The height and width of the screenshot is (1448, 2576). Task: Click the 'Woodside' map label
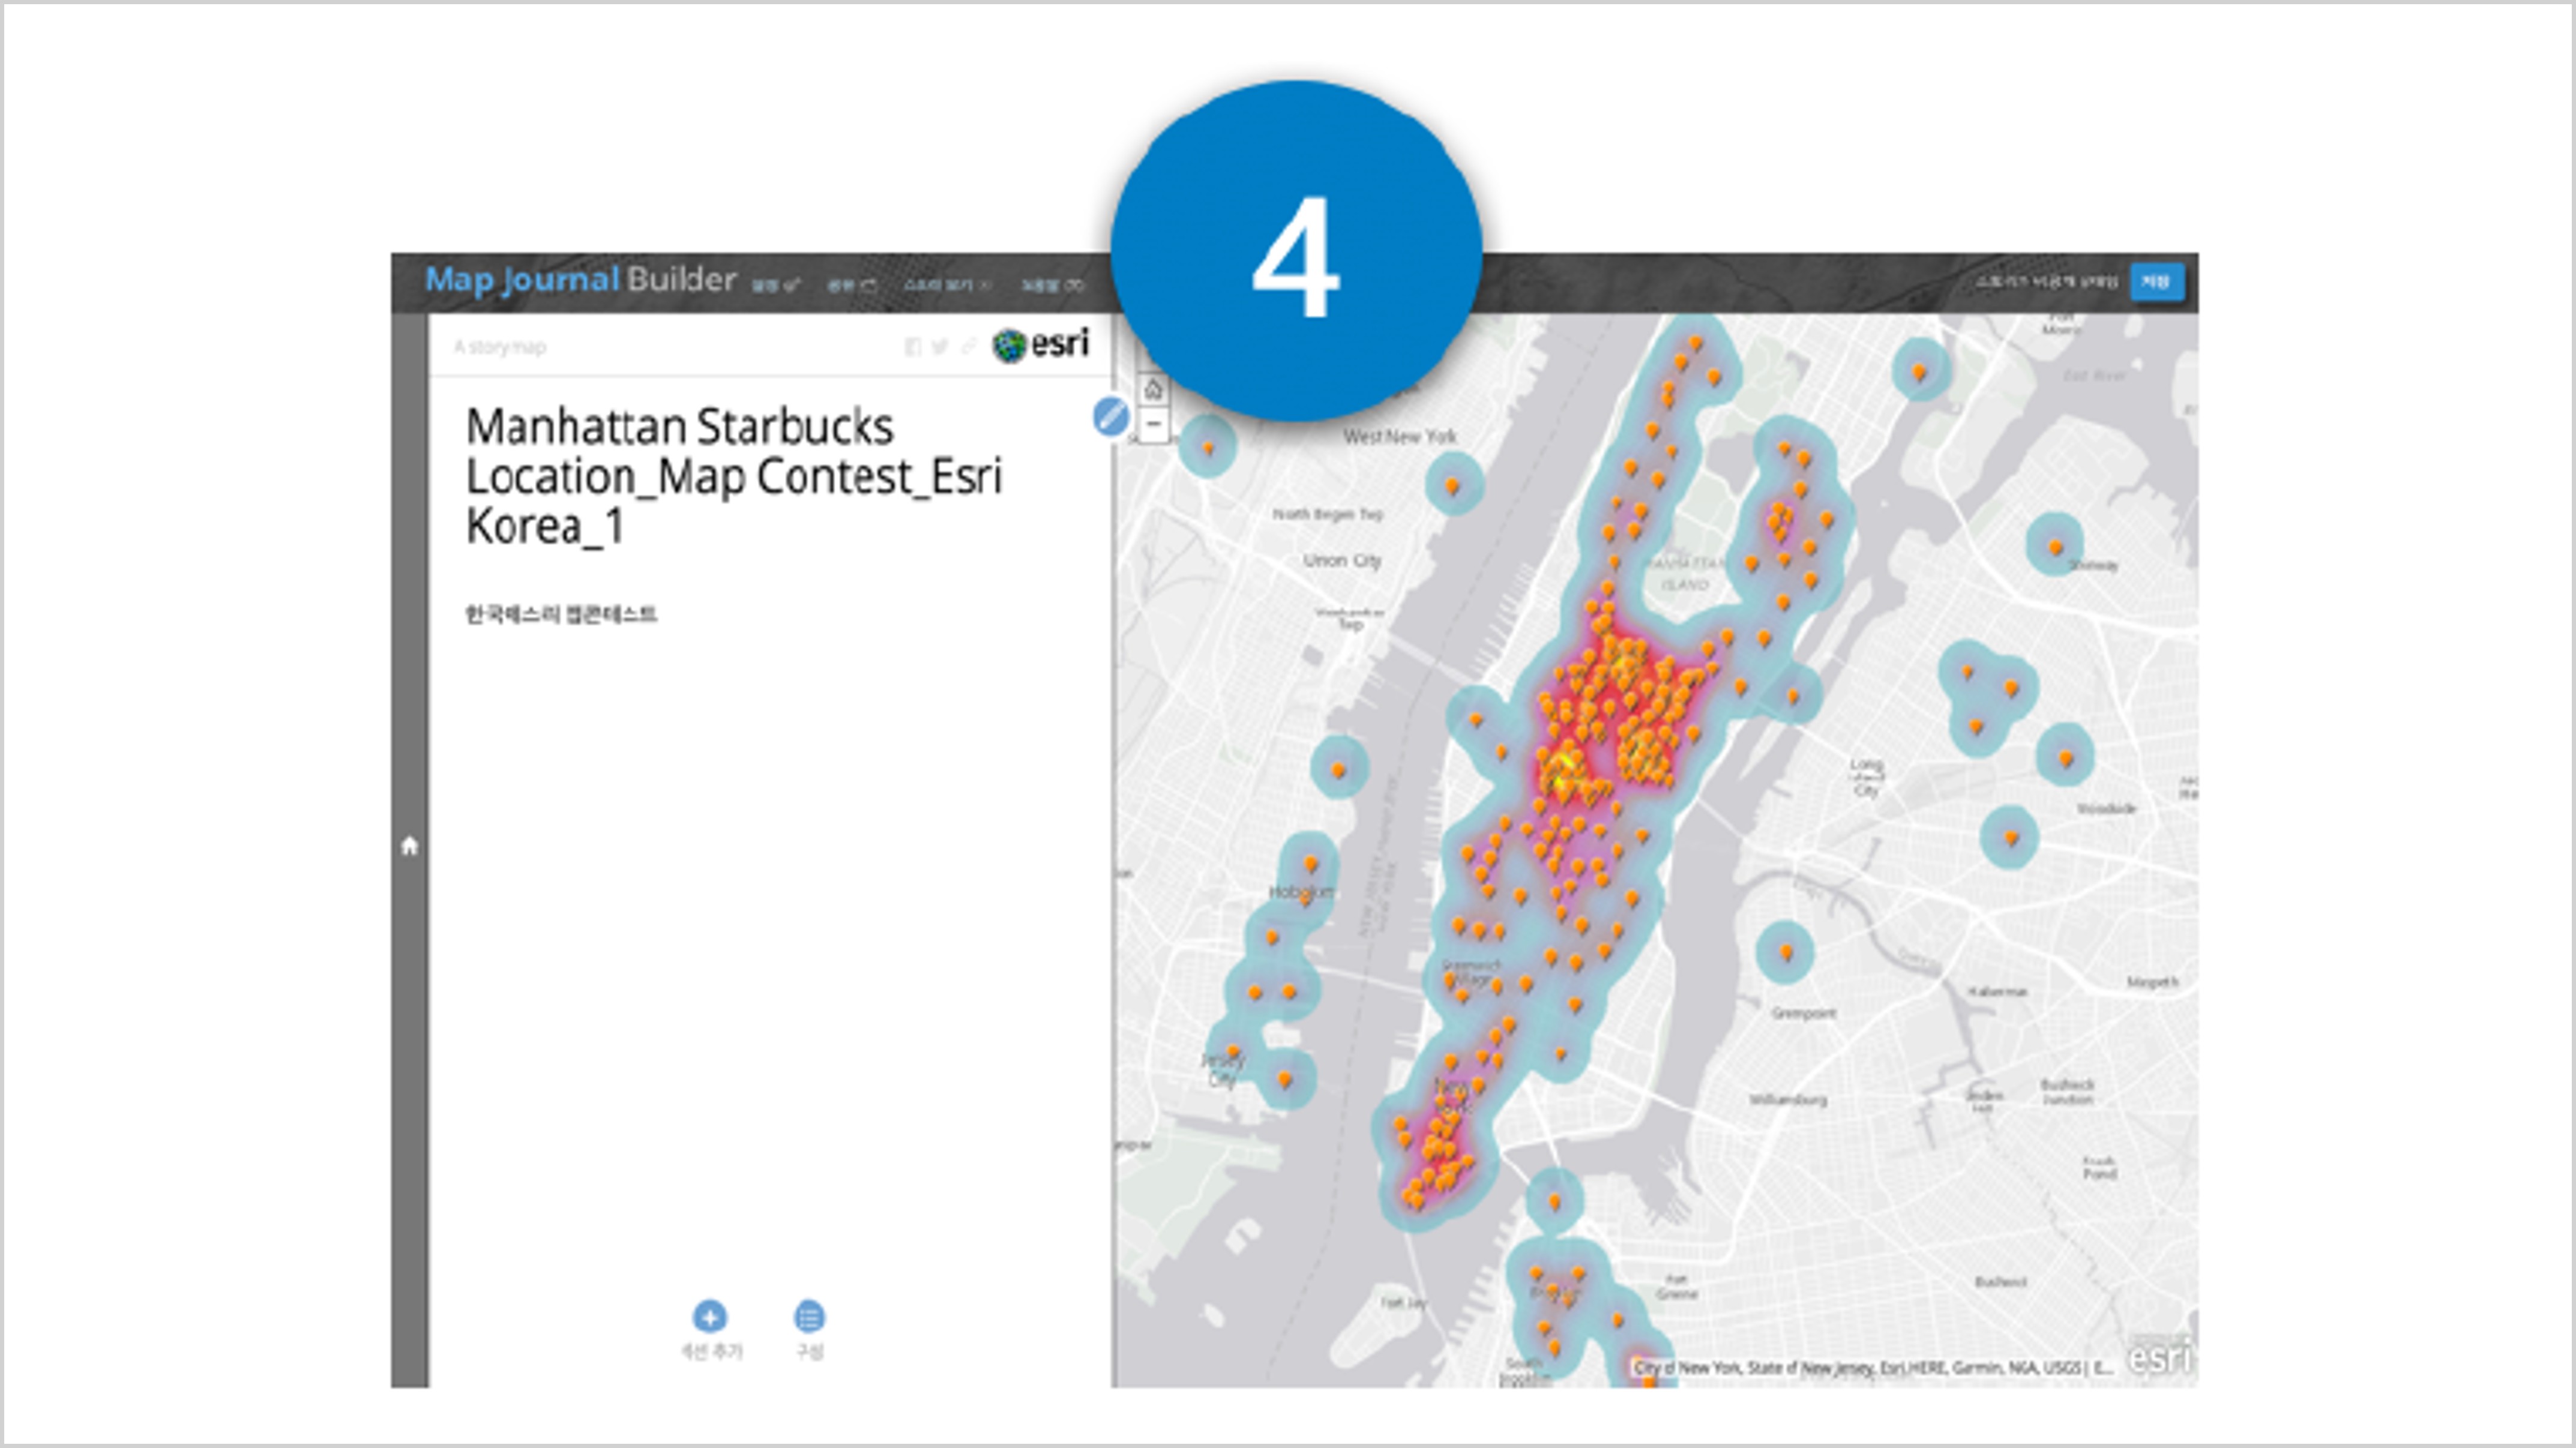[x=2106, y=808]
